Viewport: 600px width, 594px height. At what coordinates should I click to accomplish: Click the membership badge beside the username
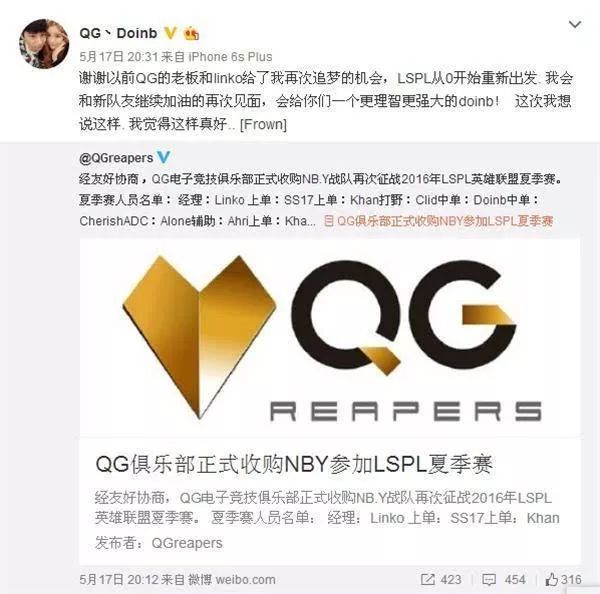point(192,34)
